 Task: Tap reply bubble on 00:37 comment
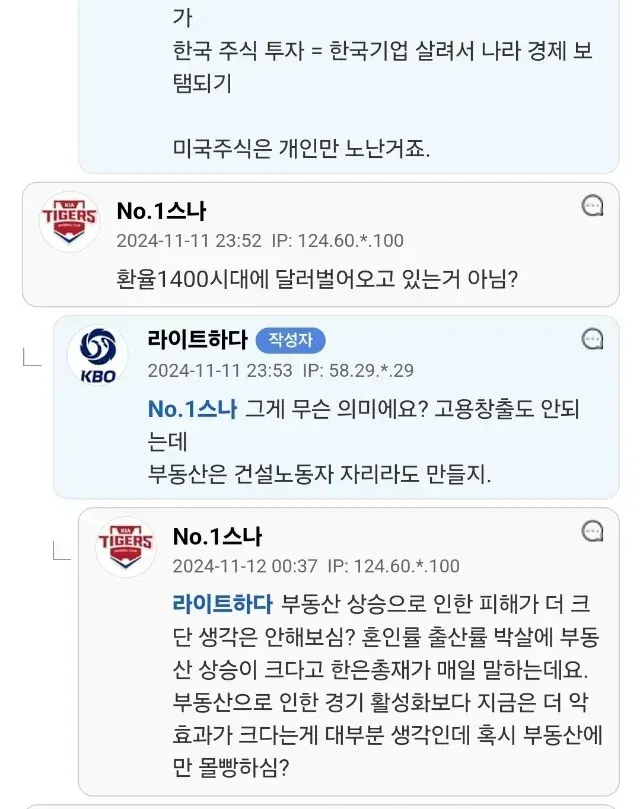click(593, 531)
